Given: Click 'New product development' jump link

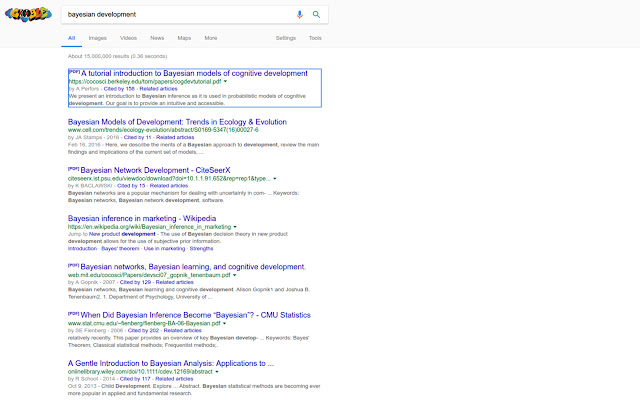Looking at the screenshot, I should coord(122,234).
